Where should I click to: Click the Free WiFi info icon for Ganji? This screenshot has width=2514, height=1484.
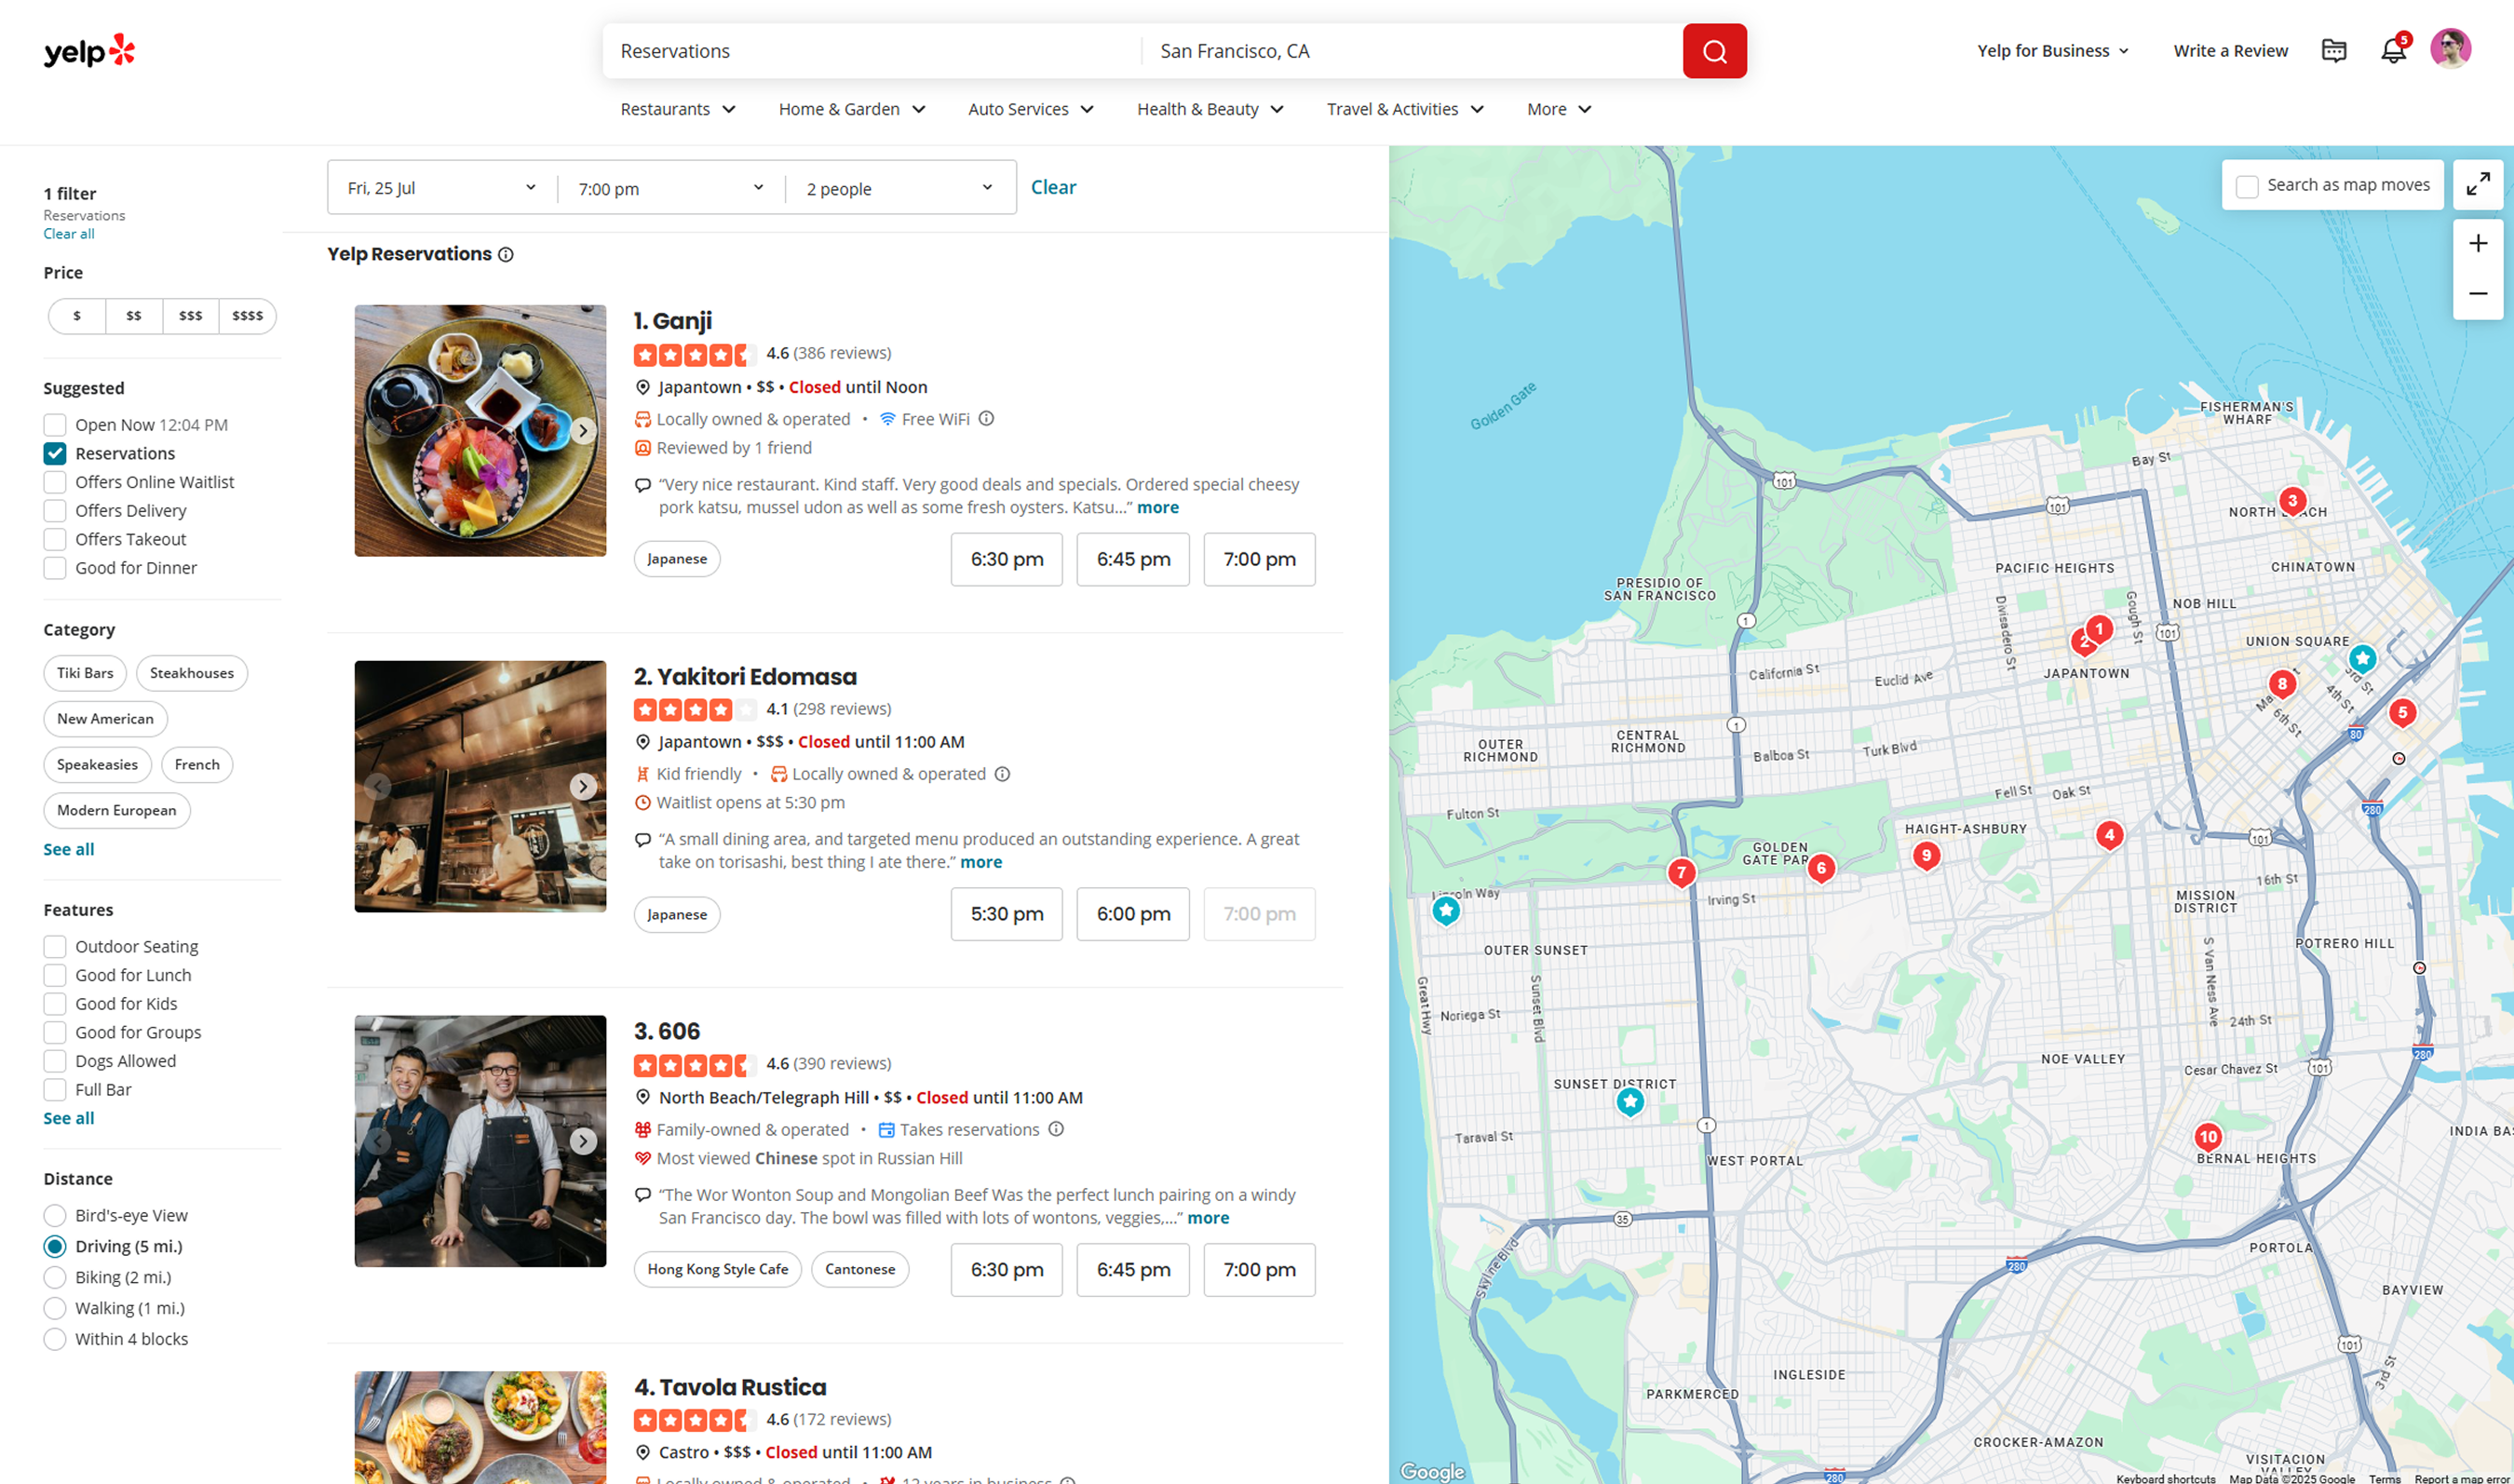(986, 418)
